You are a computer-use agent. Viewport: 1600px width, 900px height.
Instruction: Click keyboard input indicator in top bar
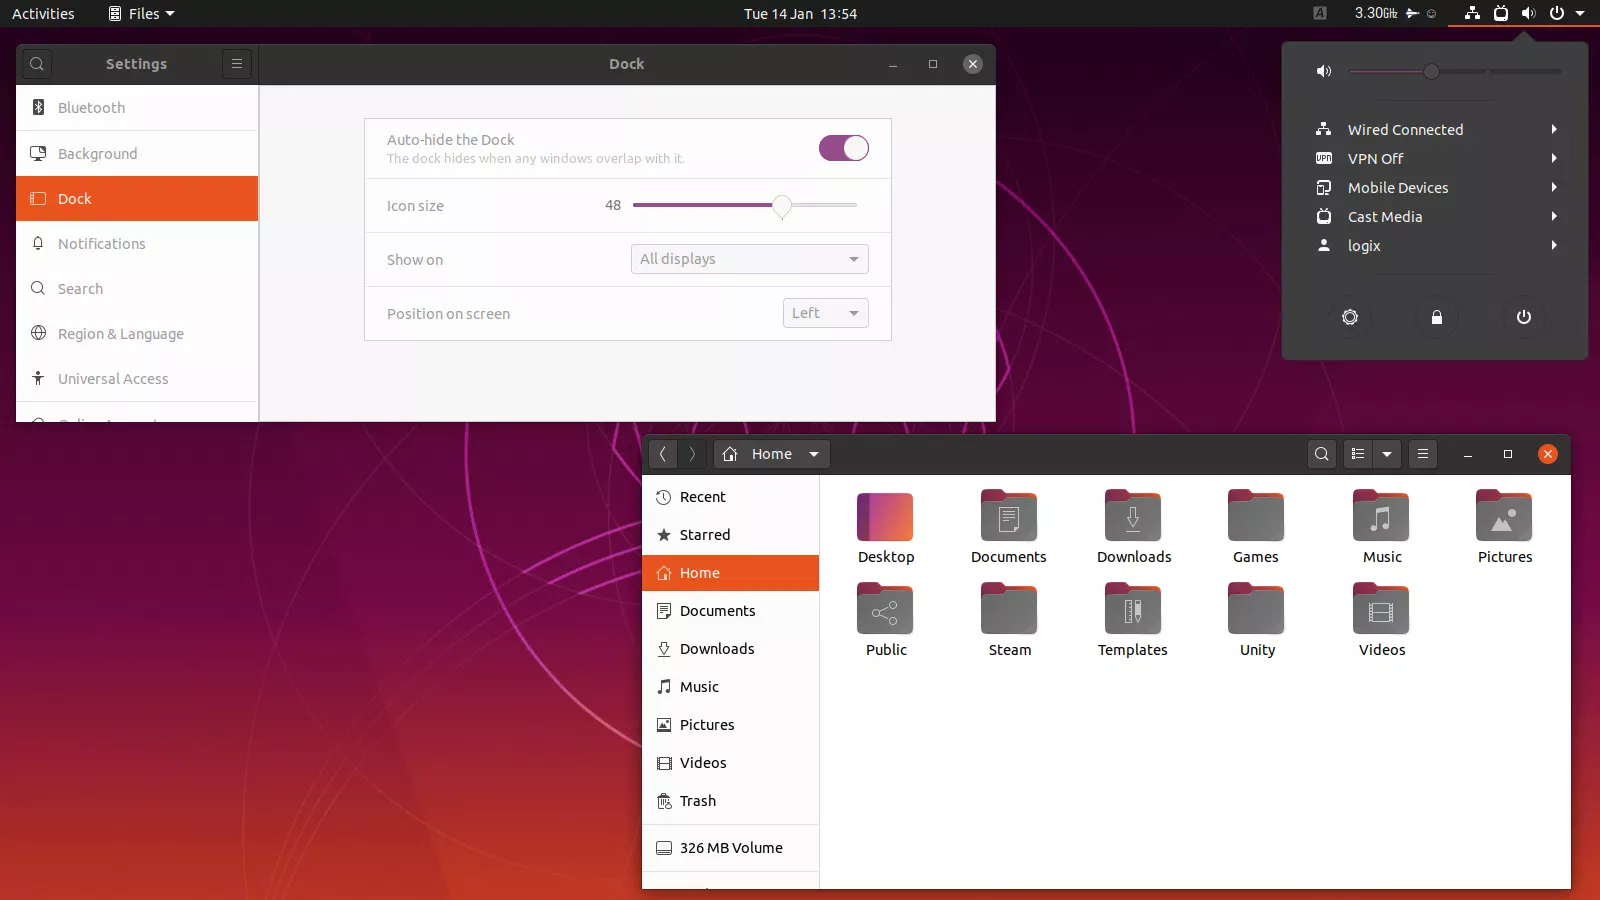pos(1320,13)
